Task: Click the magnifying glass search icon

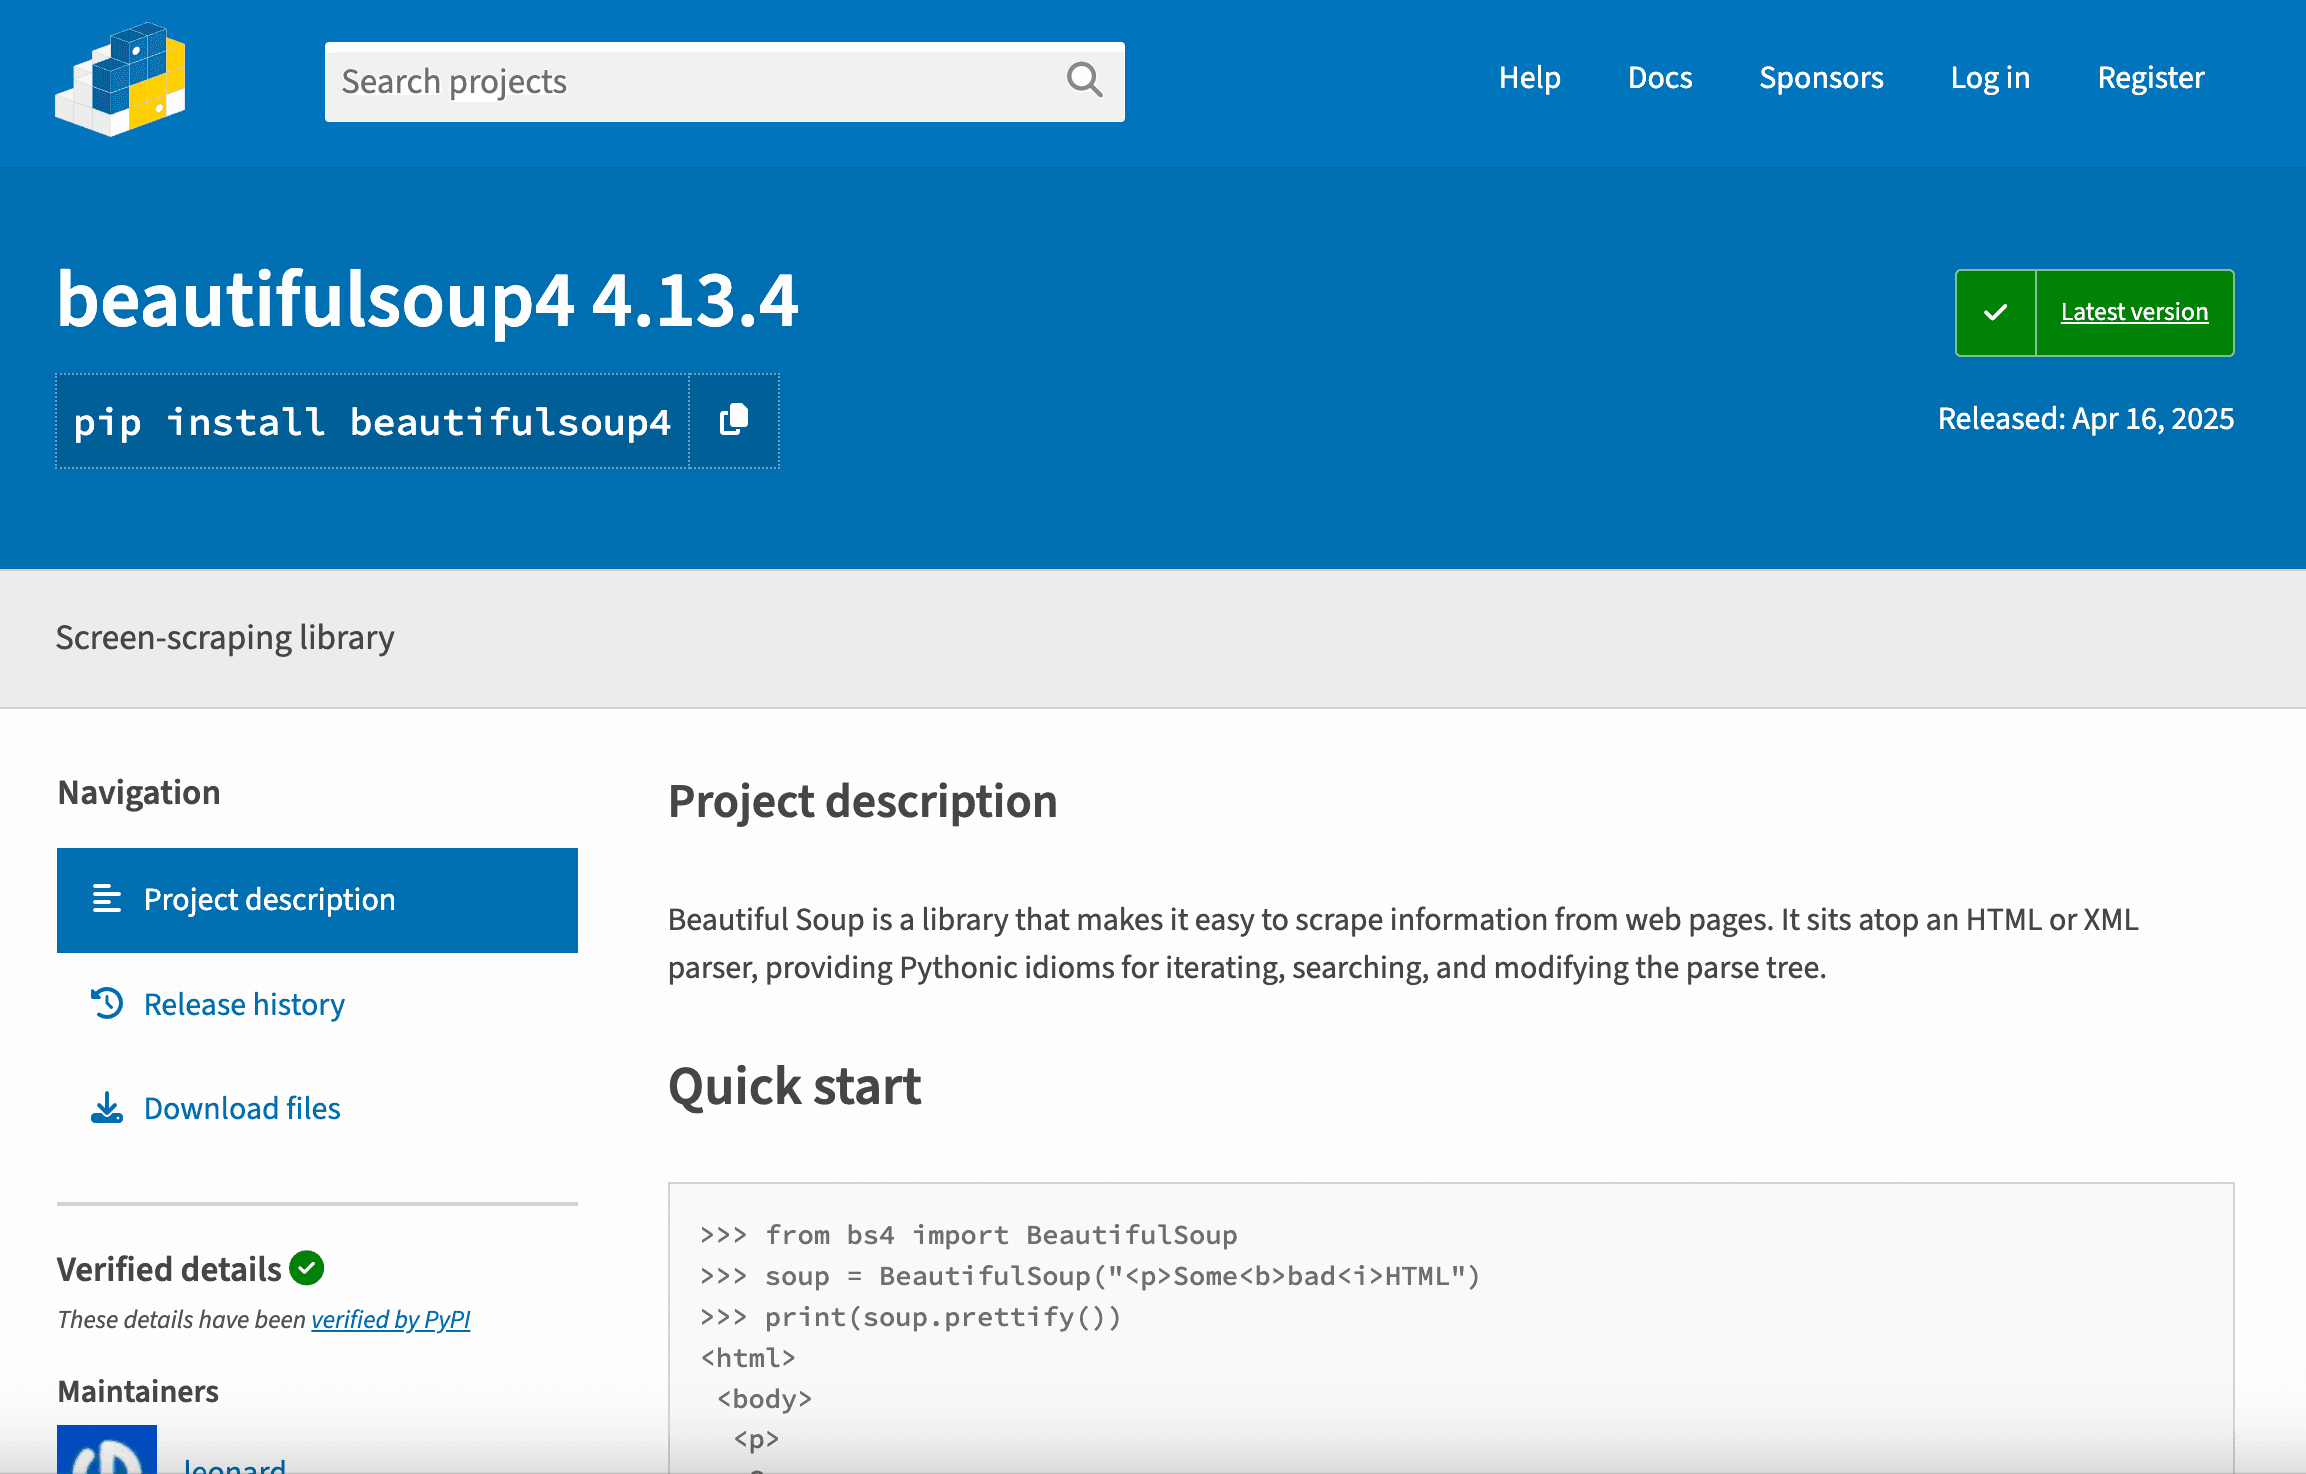Action: tap(1084, 80)
